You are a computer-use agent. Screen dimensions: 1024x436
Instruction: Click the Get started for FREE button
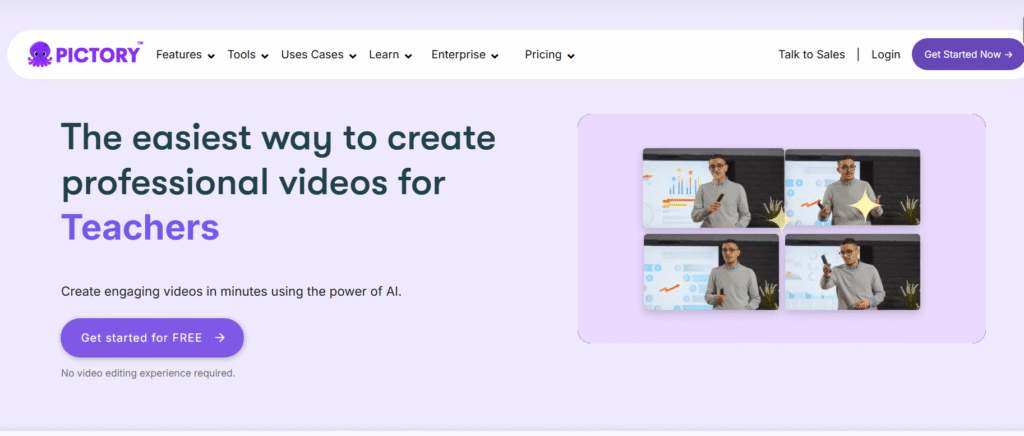152,337
